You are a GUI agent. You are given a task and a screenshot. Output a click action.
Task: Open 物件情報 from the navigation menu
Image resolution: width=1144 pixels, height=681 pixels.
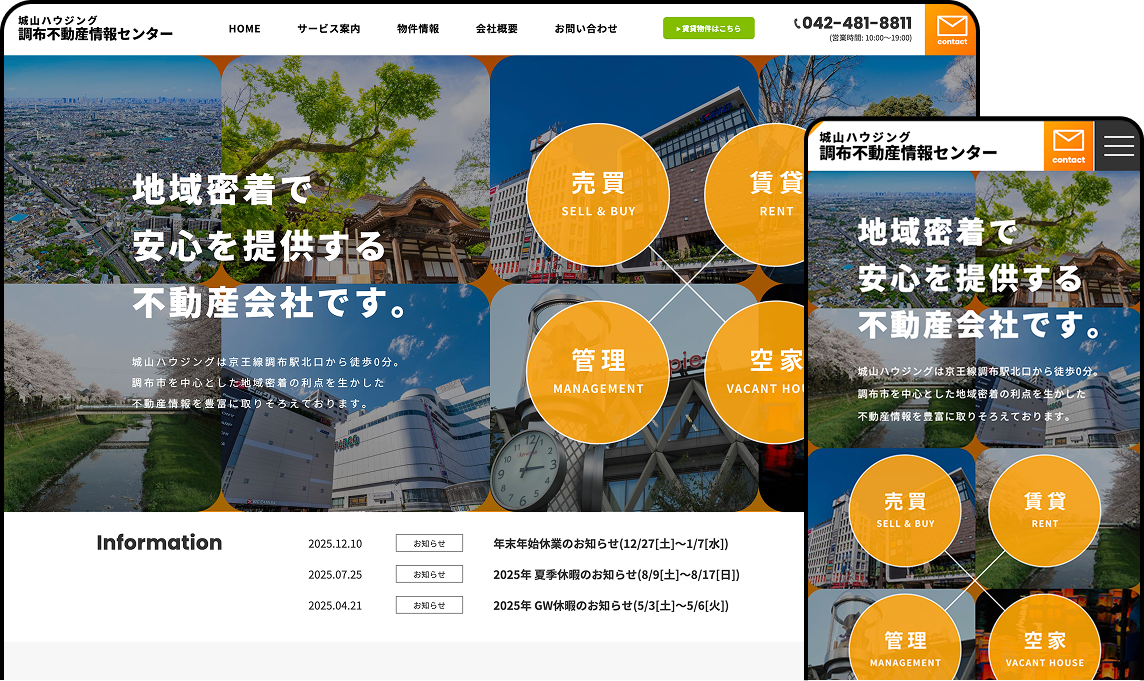click(416, 29)
